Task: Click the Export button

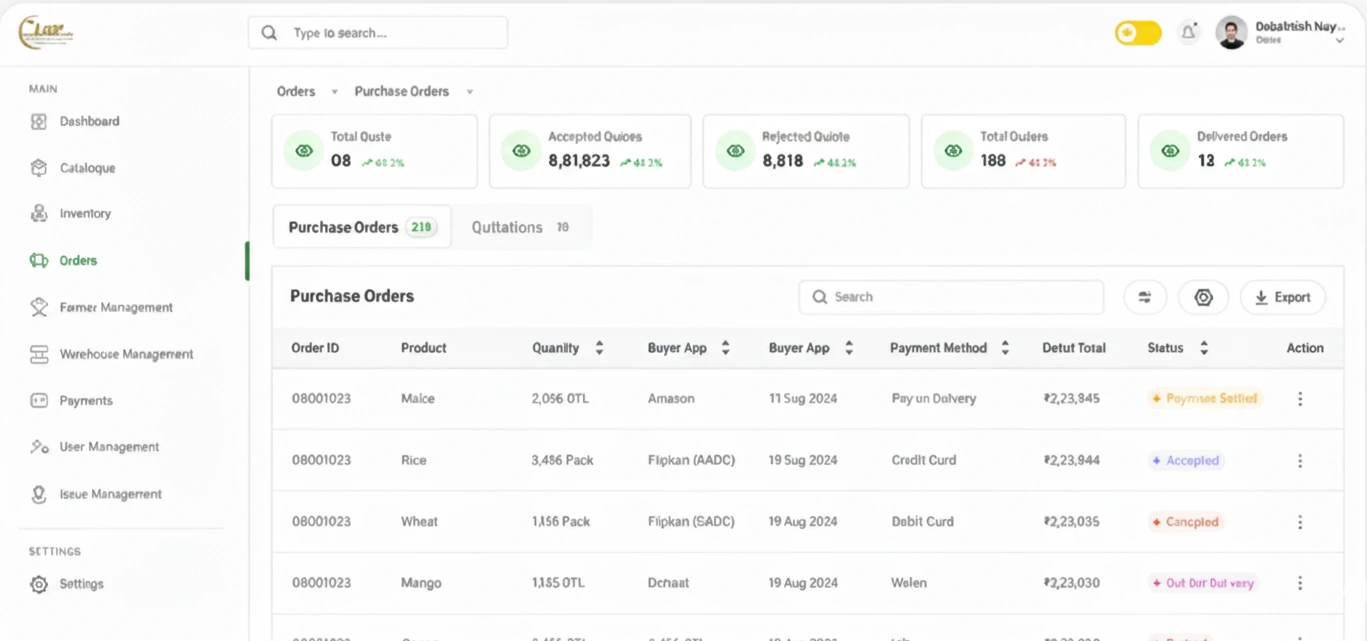Action: (1283, 297)
